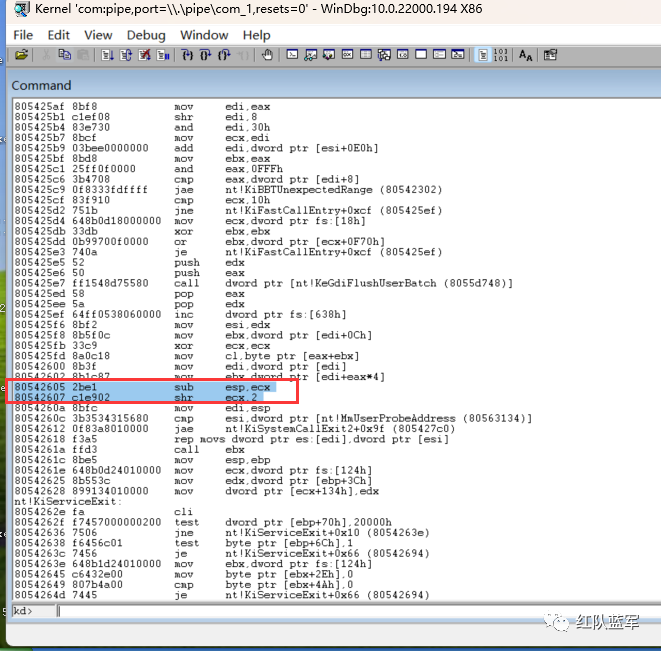
Task: Open Processes and Threads toolbar icon
Action: (439, 54)
